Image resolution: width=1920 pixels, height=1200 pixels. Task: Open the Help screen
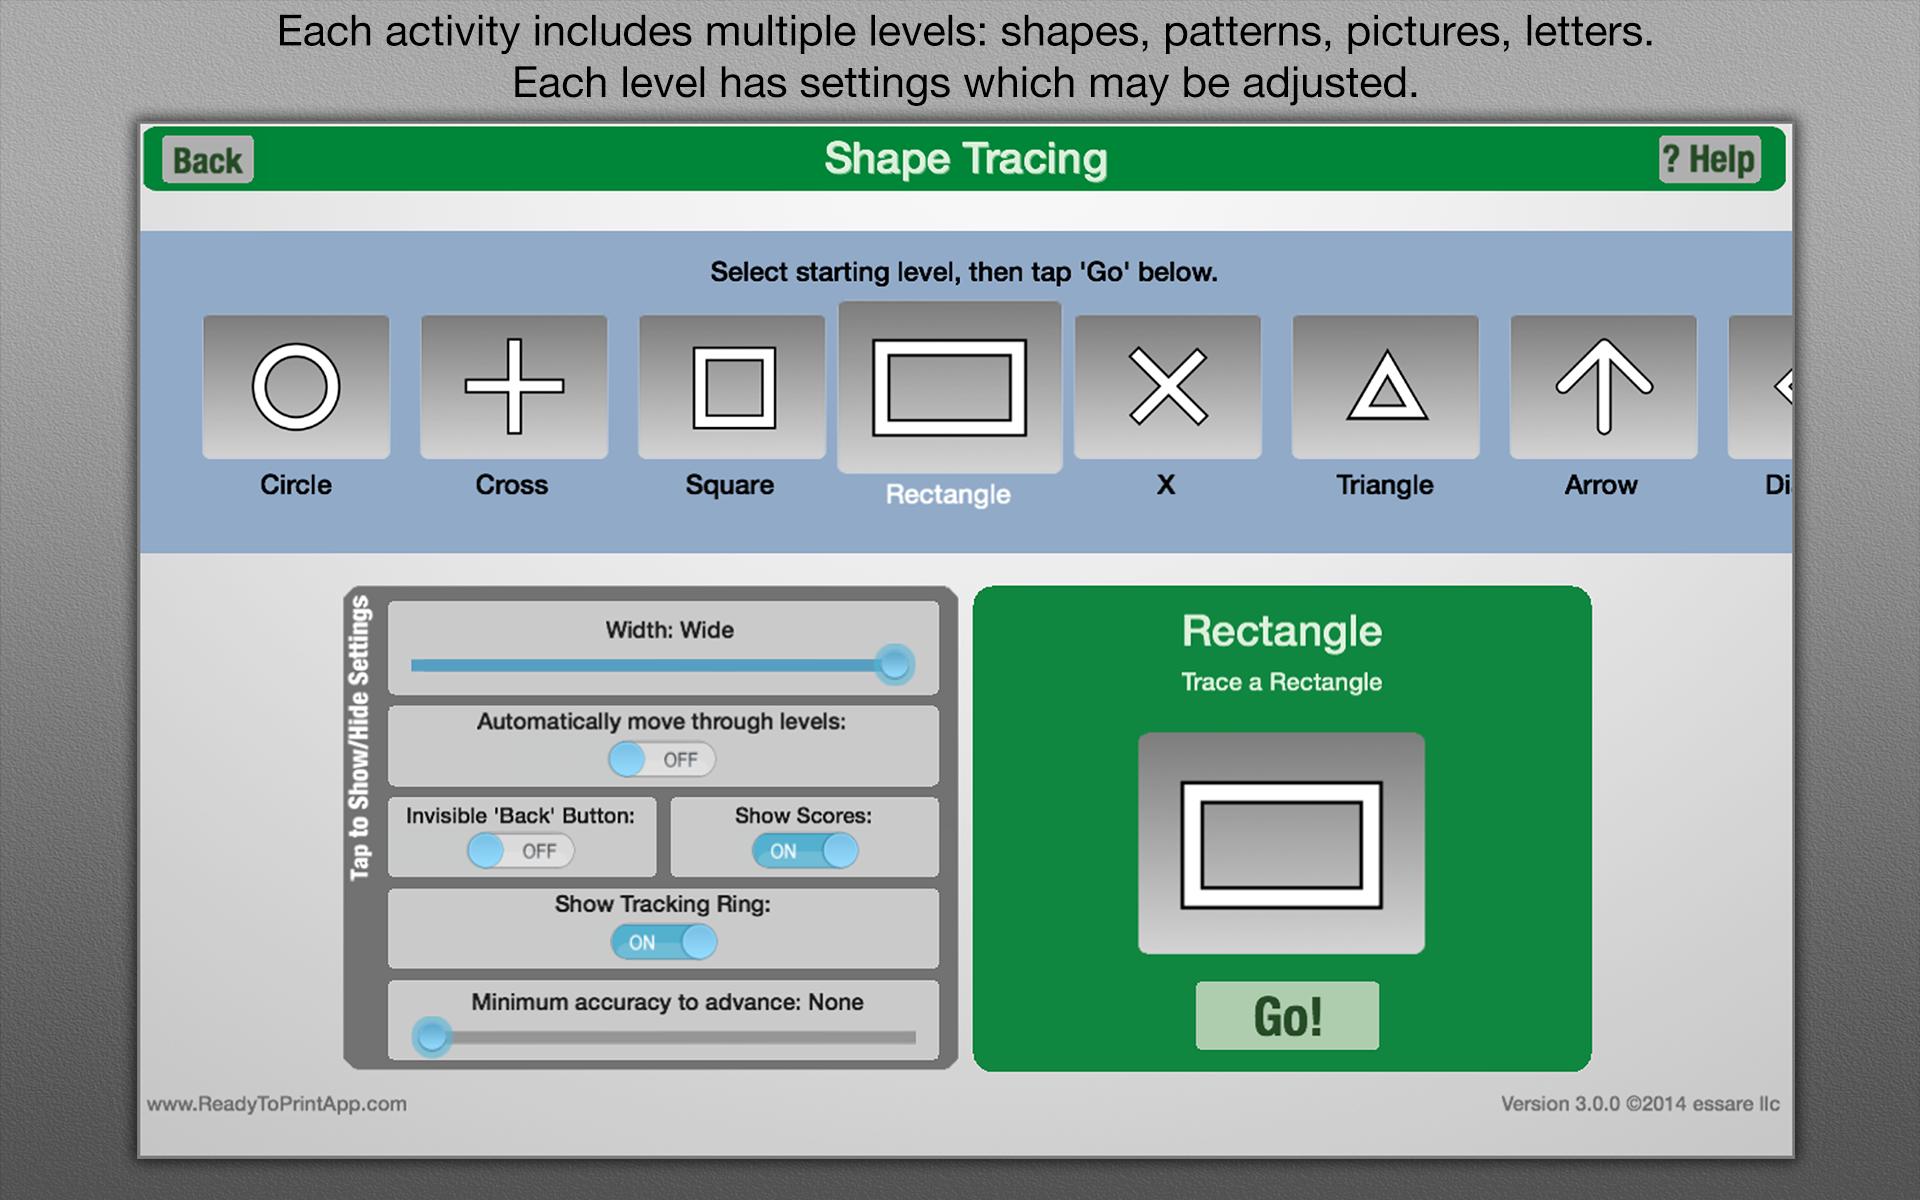coord(1709,159)
